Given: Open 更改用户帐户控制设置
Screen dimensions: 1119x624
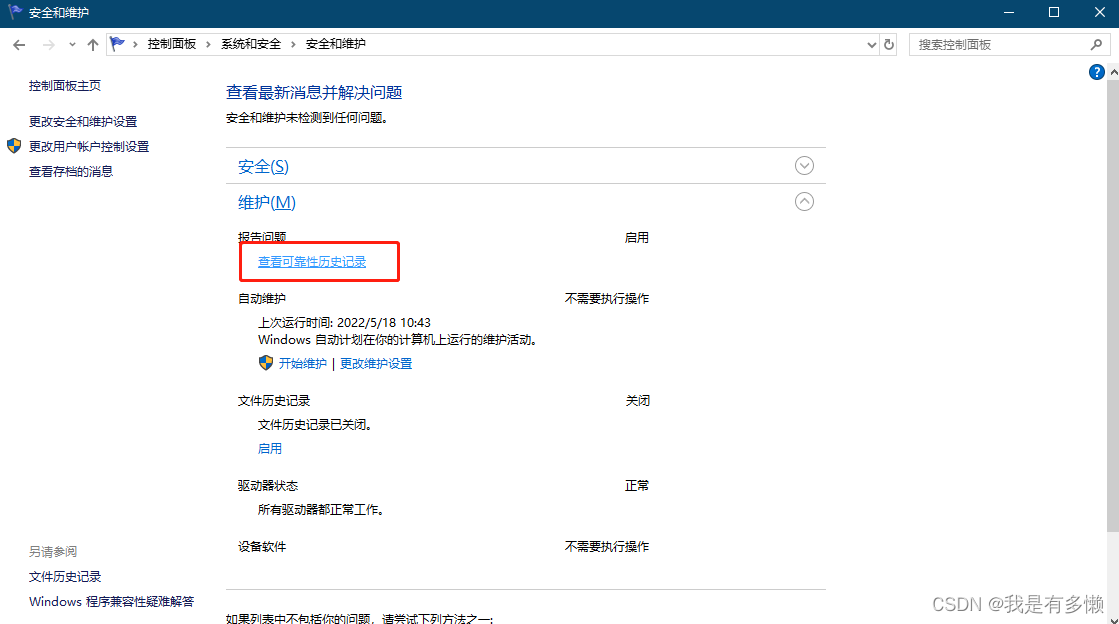Looking at the screenshot, I should [x=89, y=146].
